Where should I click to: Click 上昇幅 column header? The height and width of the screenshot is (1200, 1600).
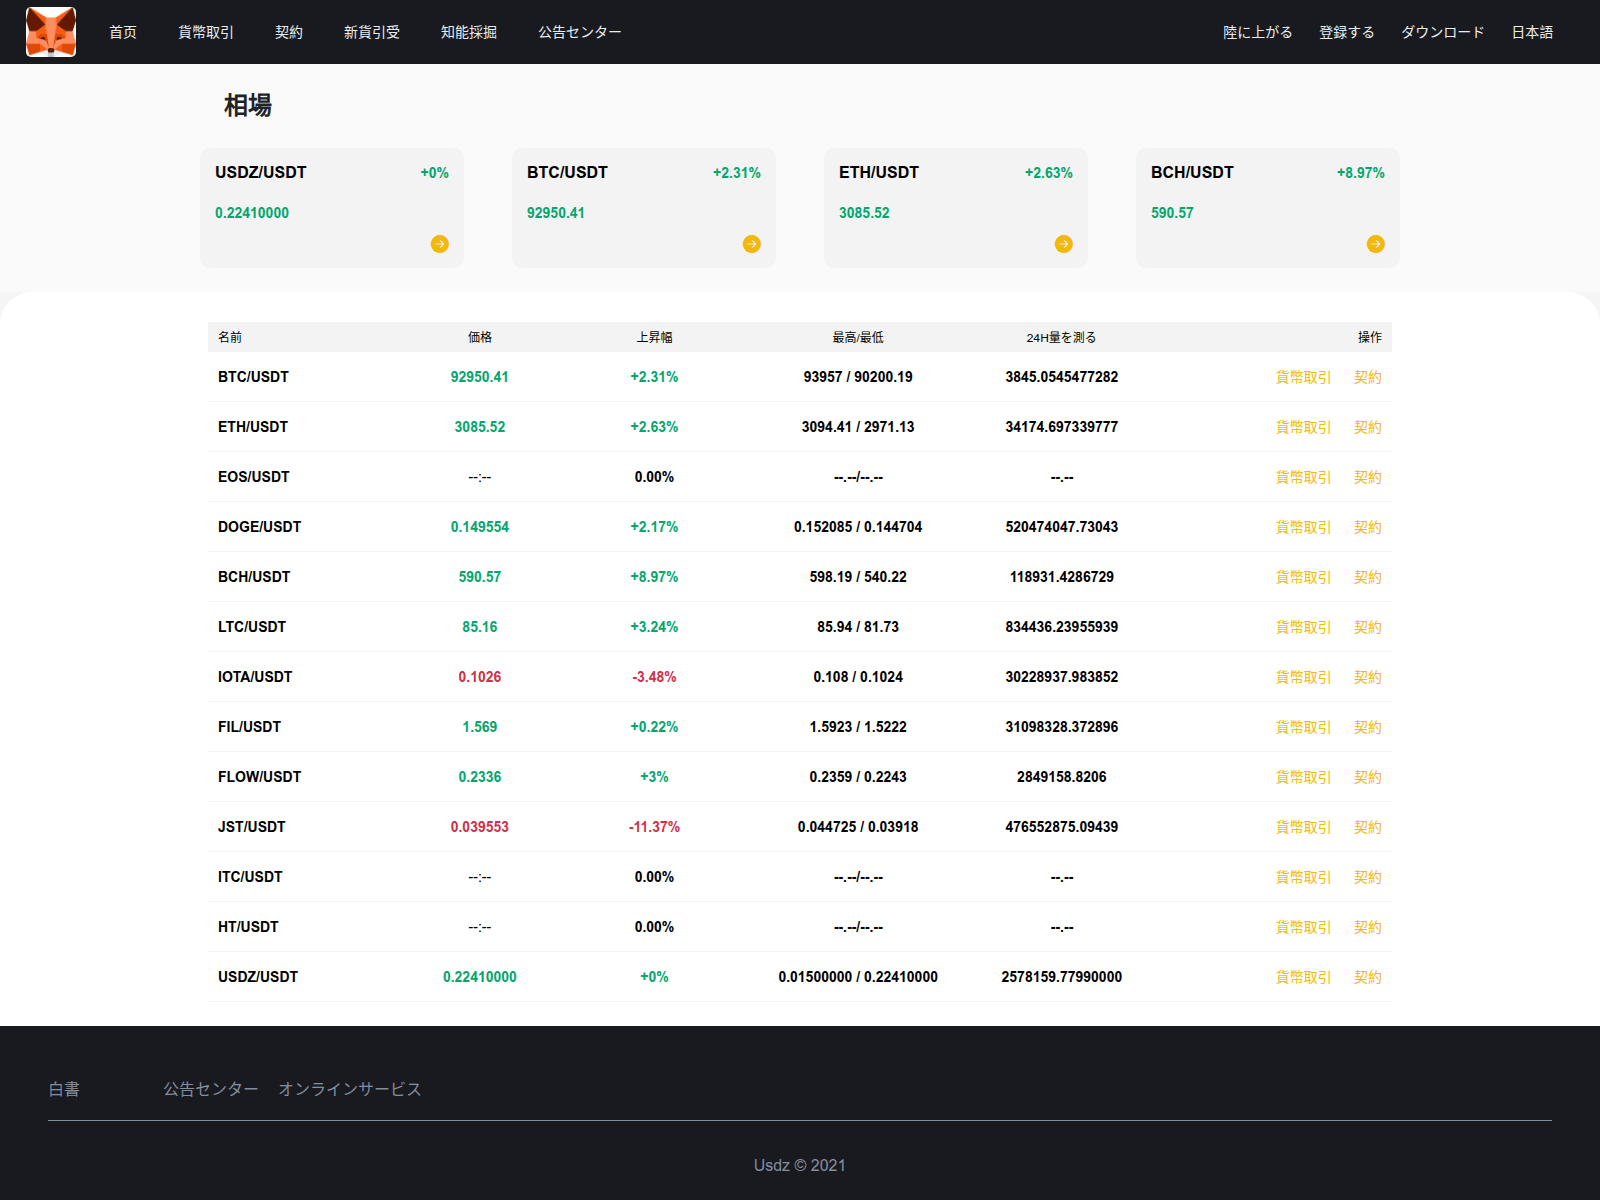[x=654, y=337]
